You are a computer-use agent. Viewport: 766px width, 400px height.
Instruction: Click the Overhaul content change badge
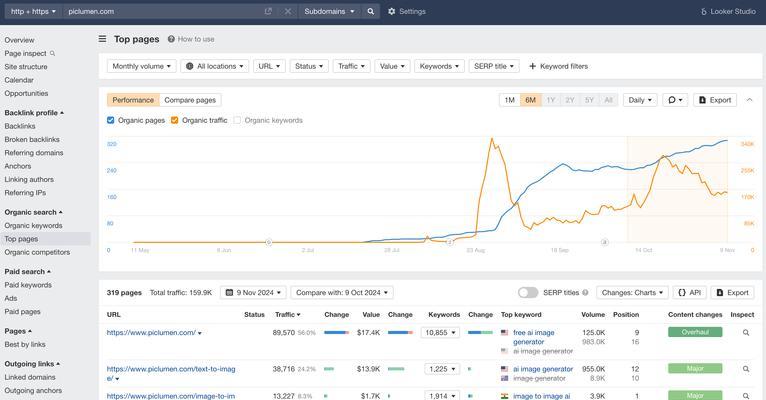[x=695, y=332]
